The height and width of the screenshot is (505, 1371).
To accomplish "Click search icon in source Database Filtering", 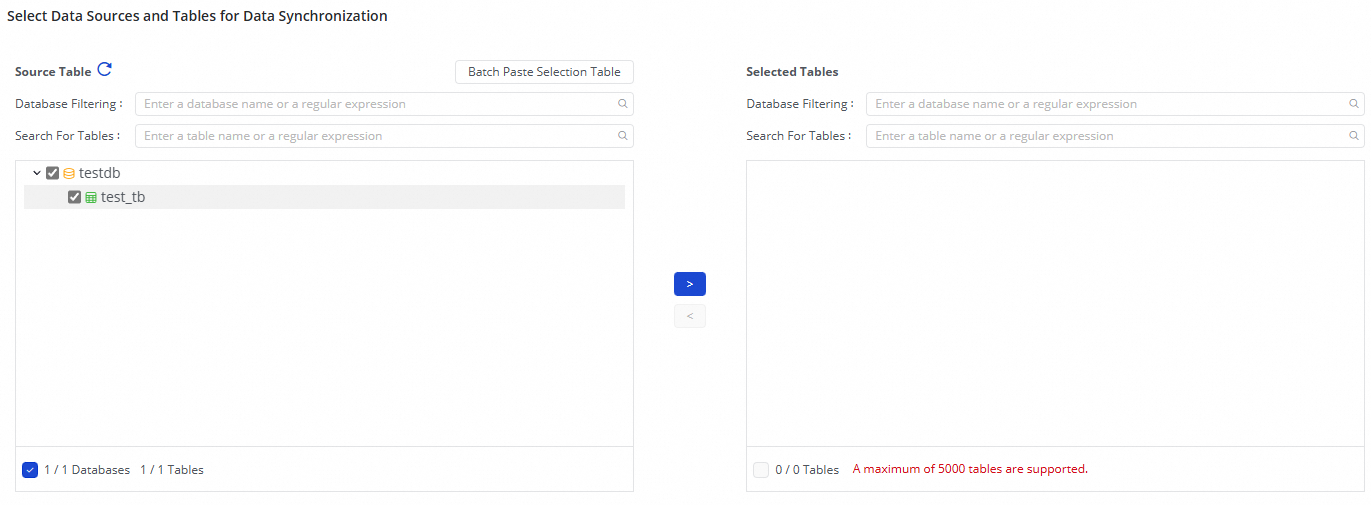I will click(x=622, y=104).
